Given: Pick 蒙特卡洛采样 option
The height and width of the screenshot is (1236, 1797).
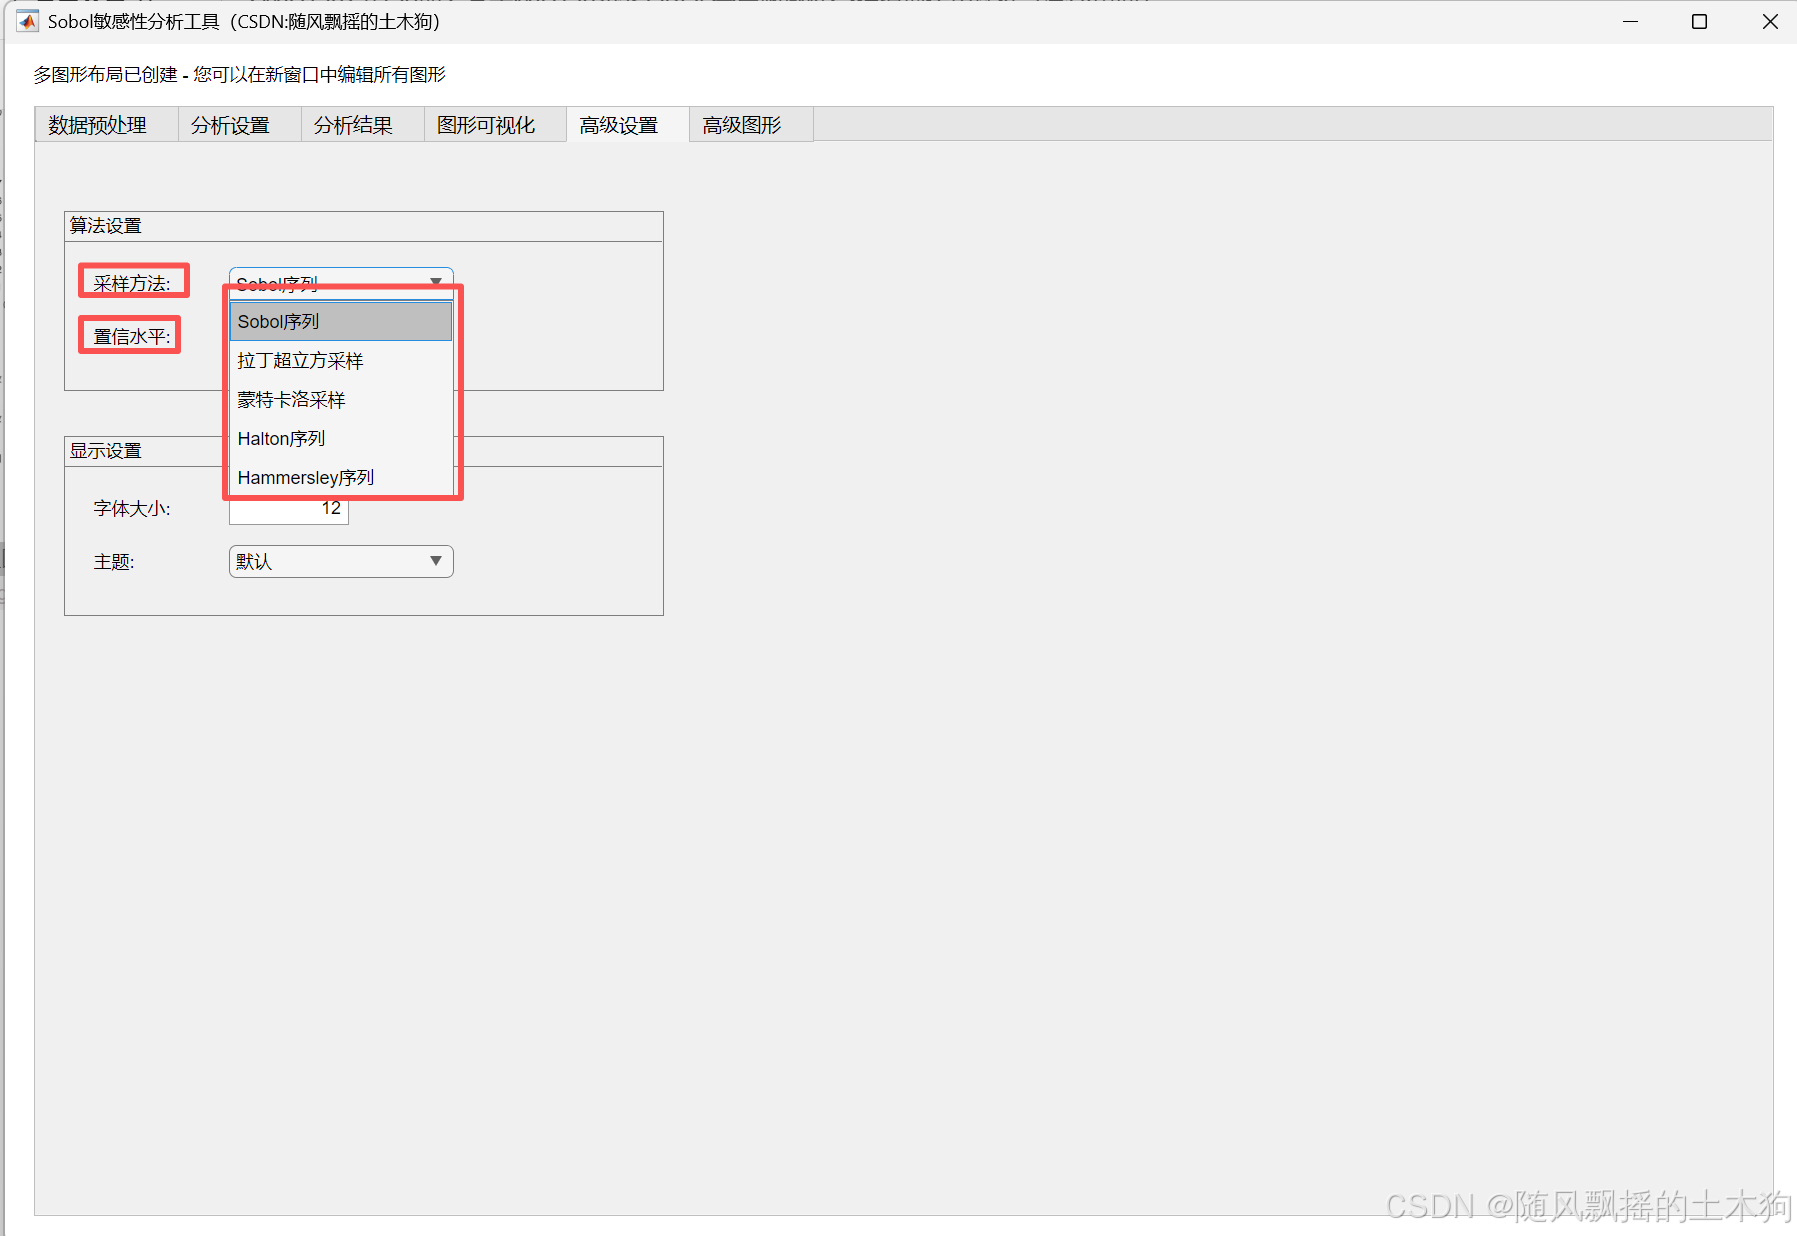Looking at the screenshot, I should point(341,400).
